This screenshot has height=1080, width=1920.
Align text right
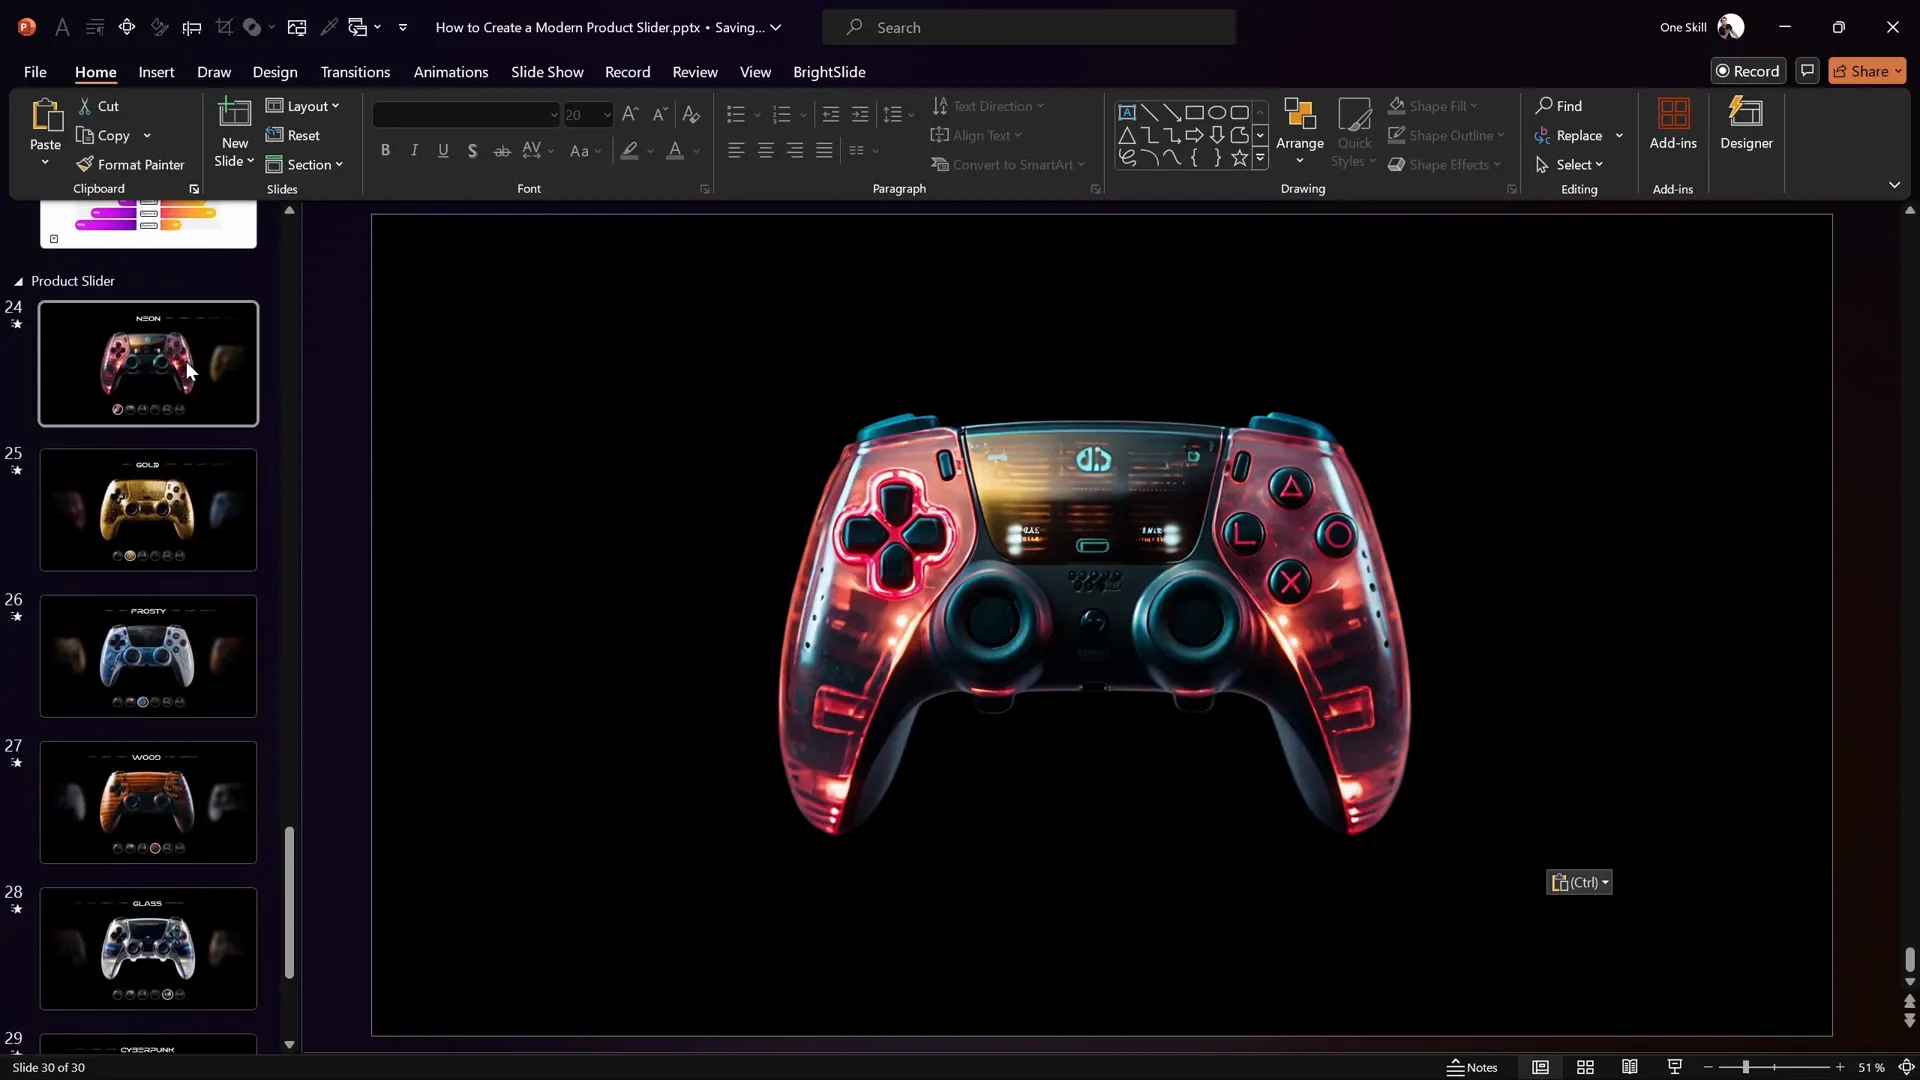click(795, 150)
